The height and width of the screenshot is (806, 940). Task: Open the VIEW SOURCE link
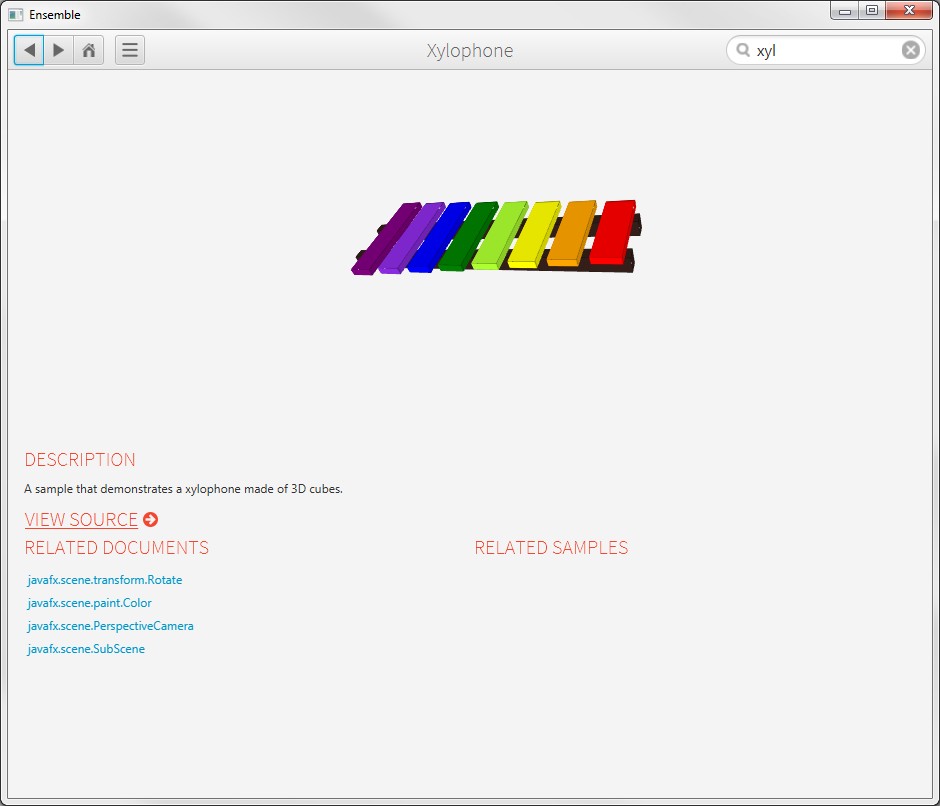(x=81, y=519)
